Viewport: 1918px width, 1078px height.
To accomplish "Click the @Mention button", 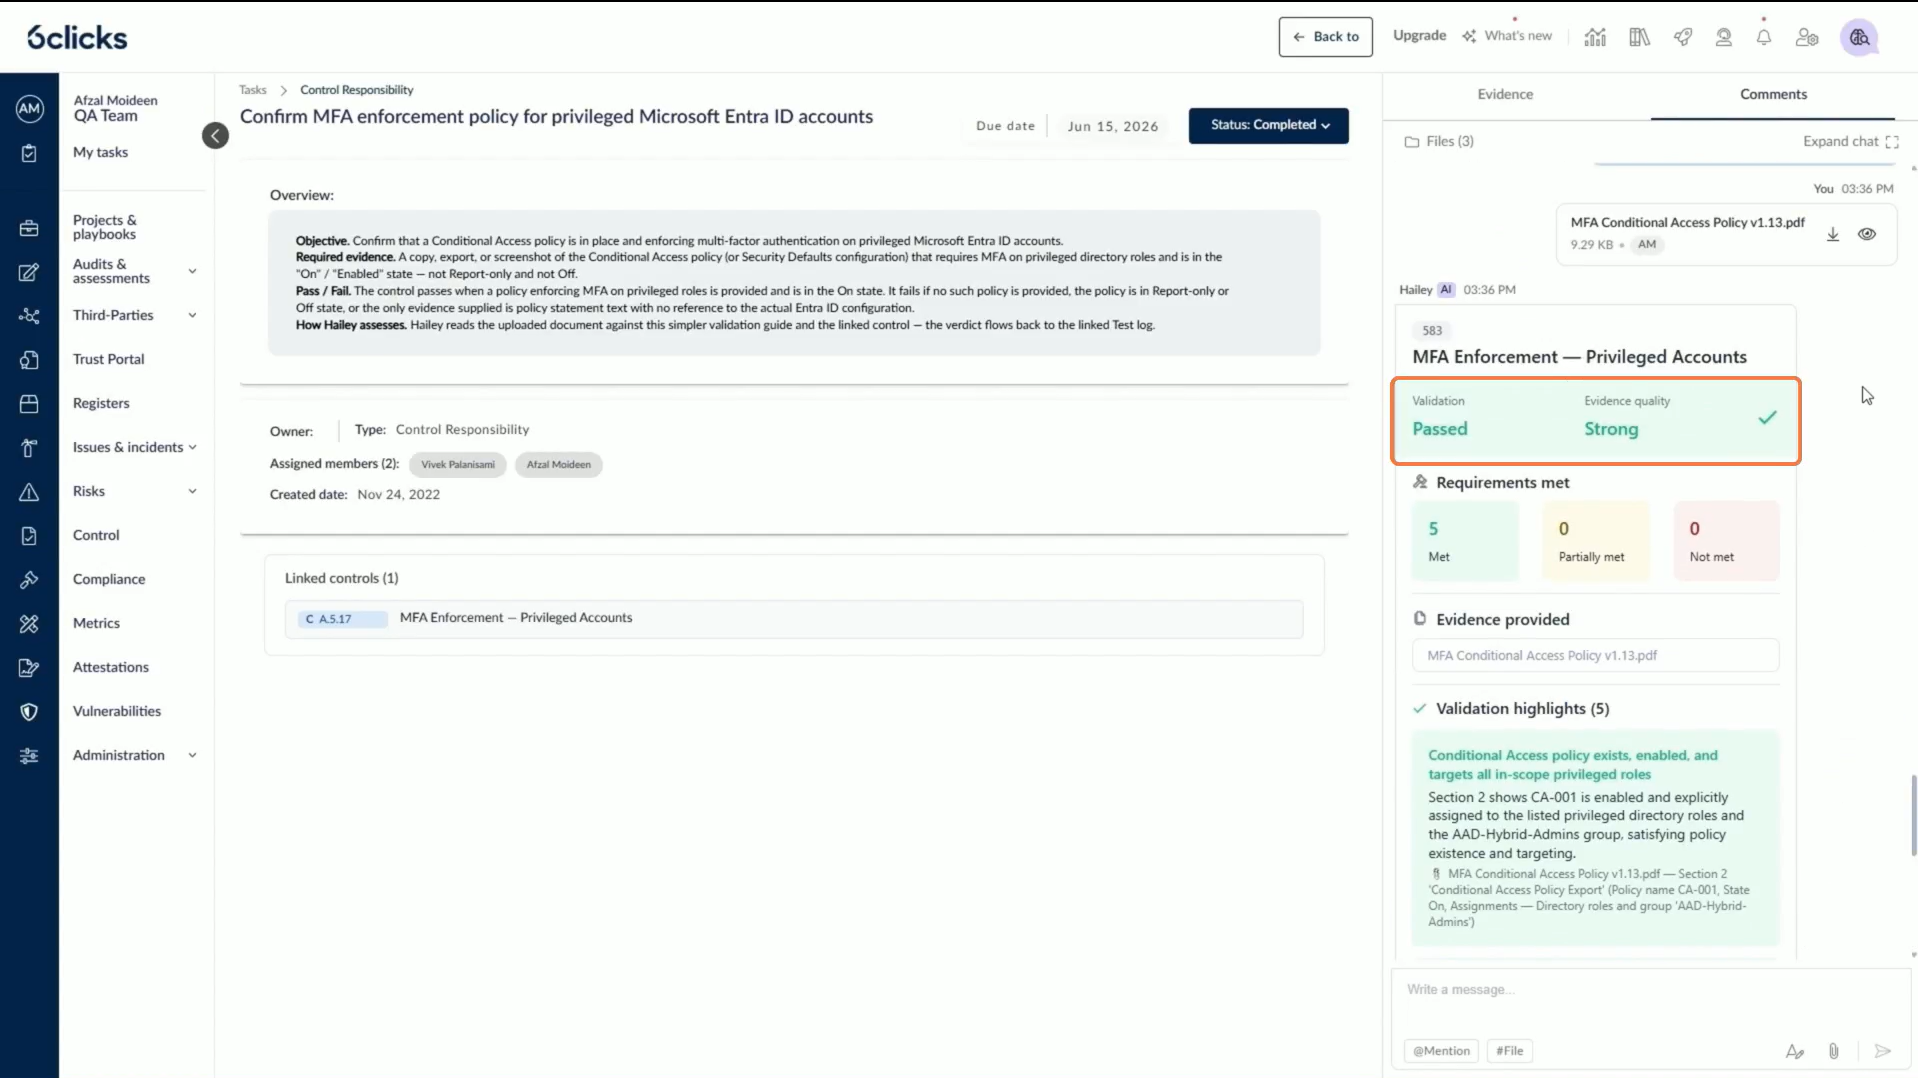I will point(1441,1051).
